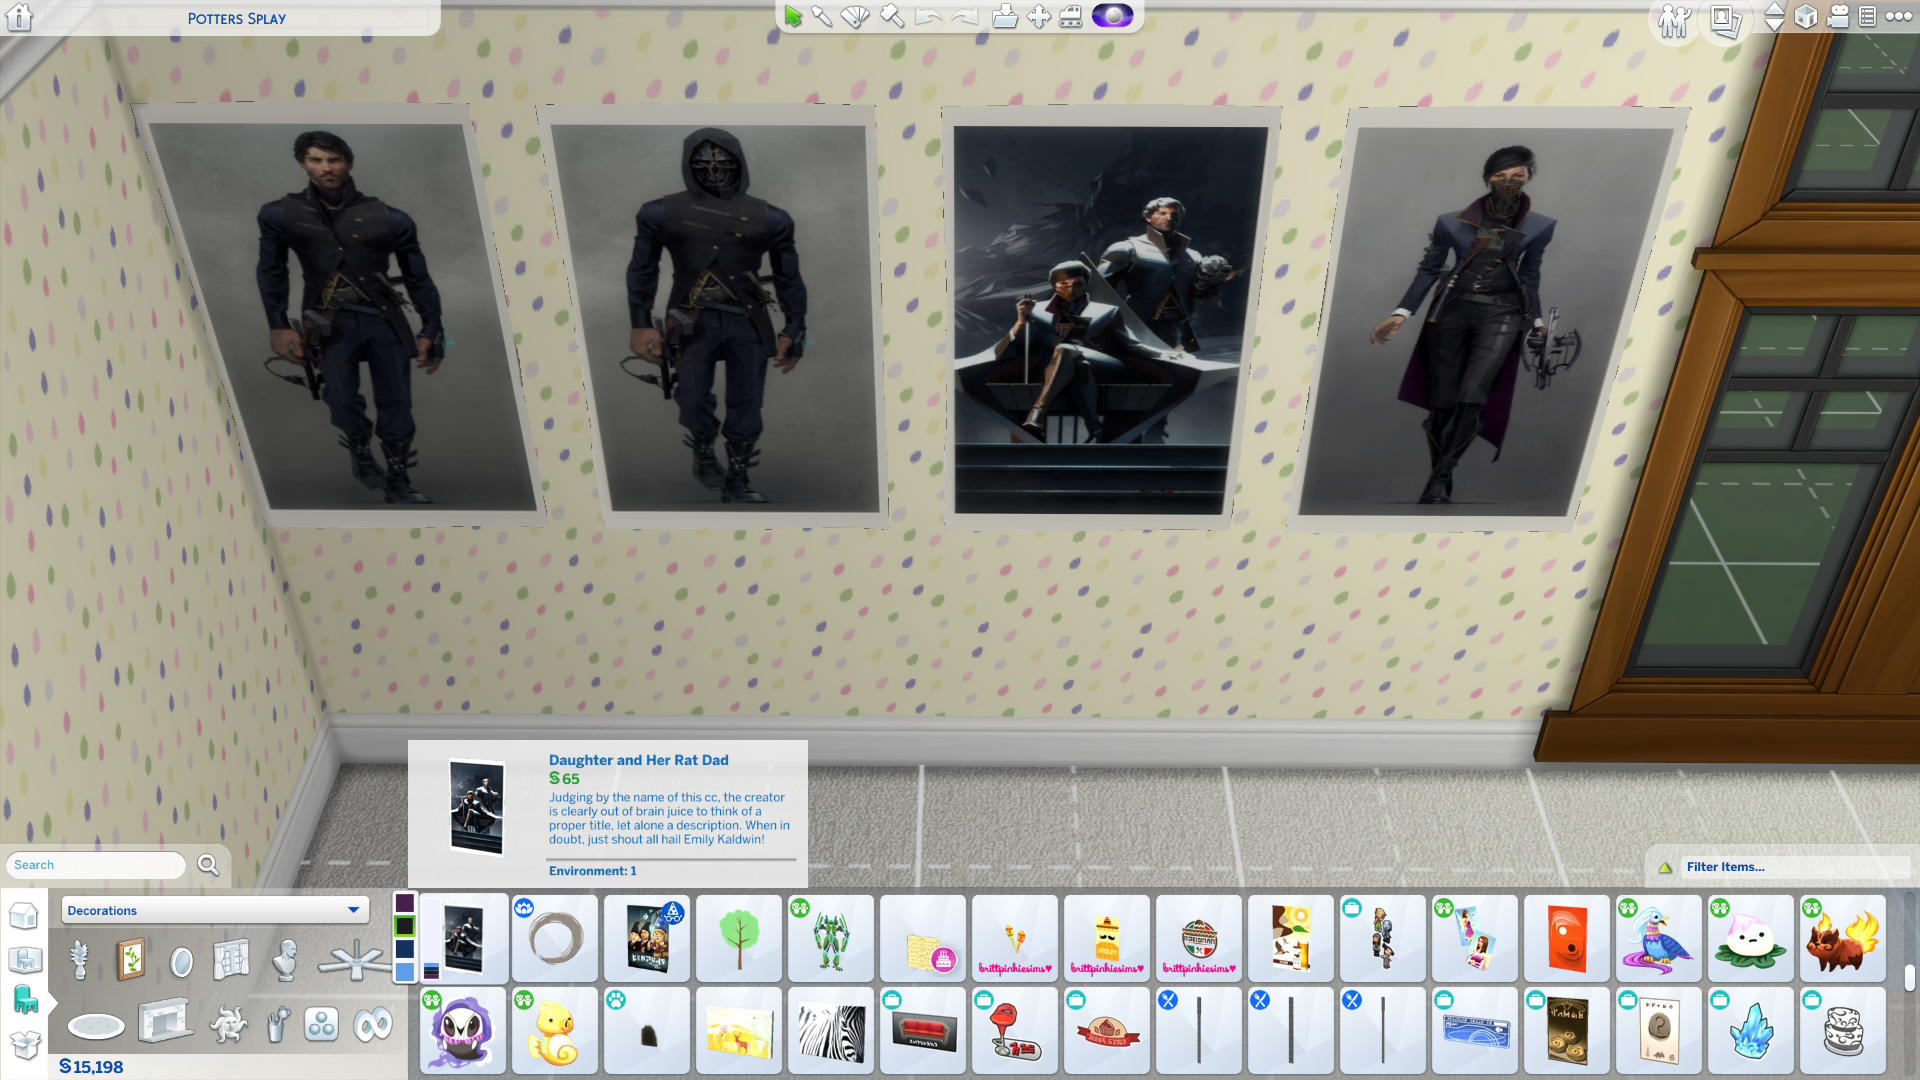Select the blue peacock bird figurine
This screenshot has width=1920, height=1080.
pyautogui.click(x=1659, y=938)
